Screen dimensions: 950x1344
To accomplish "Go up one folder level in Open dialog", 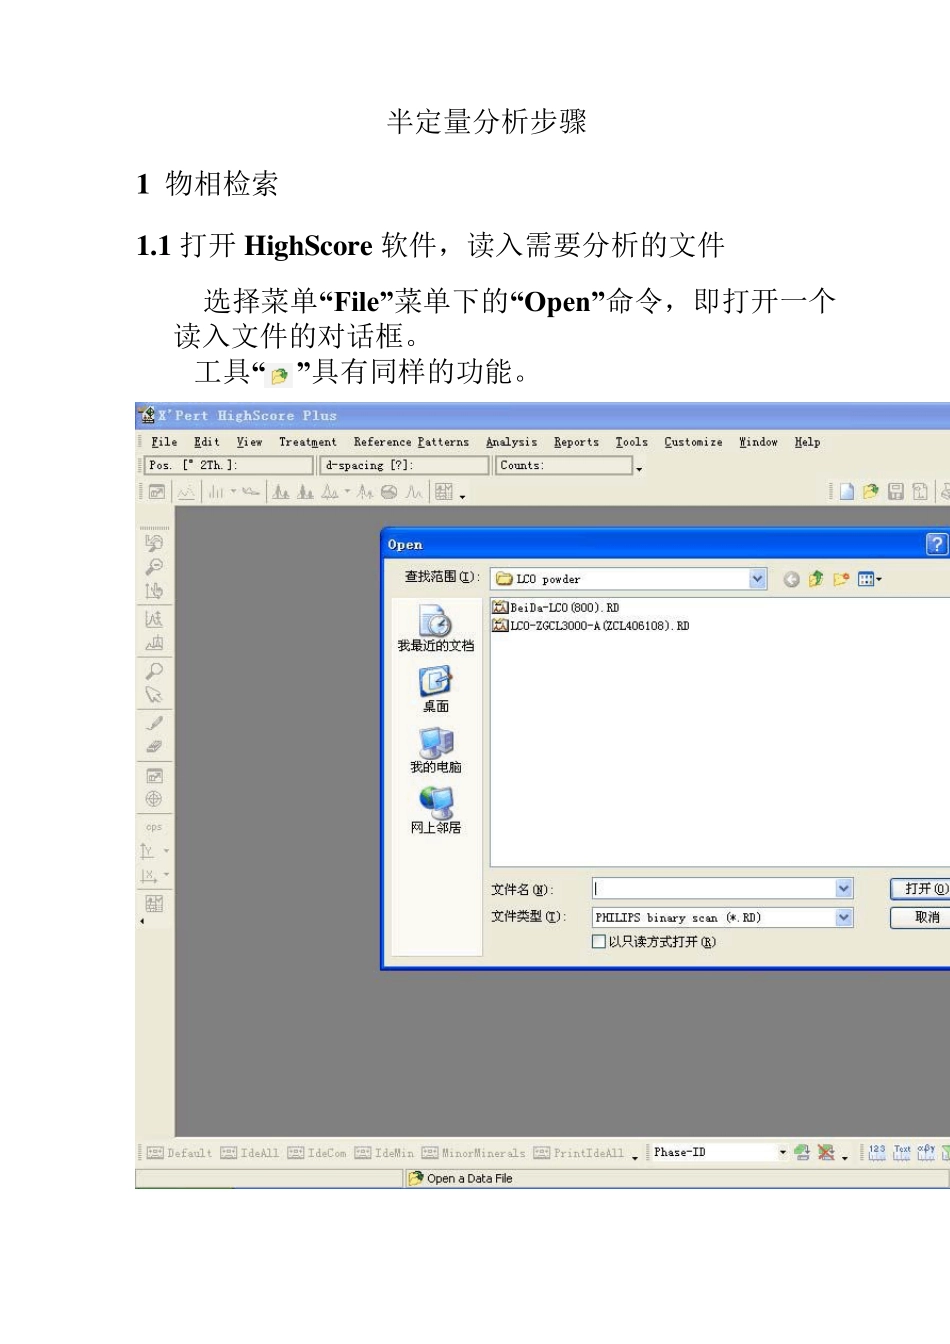I will pyautogui.click(x=816, y=579).
